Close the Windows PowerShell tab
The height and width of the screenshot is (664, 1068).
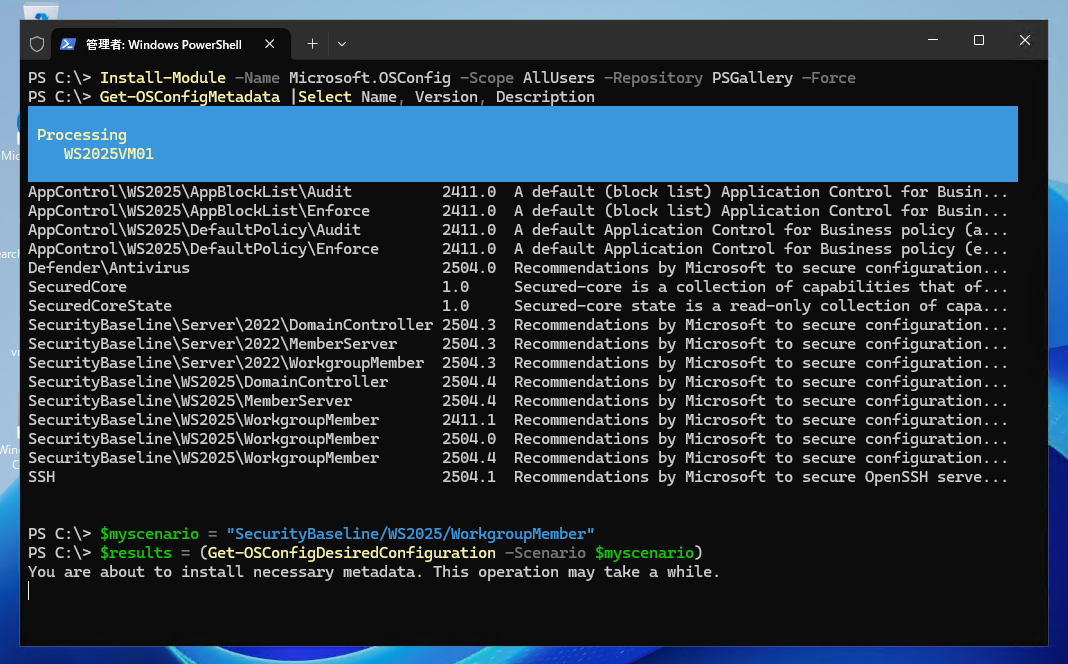pyautogui.click(x=269, y=43)
